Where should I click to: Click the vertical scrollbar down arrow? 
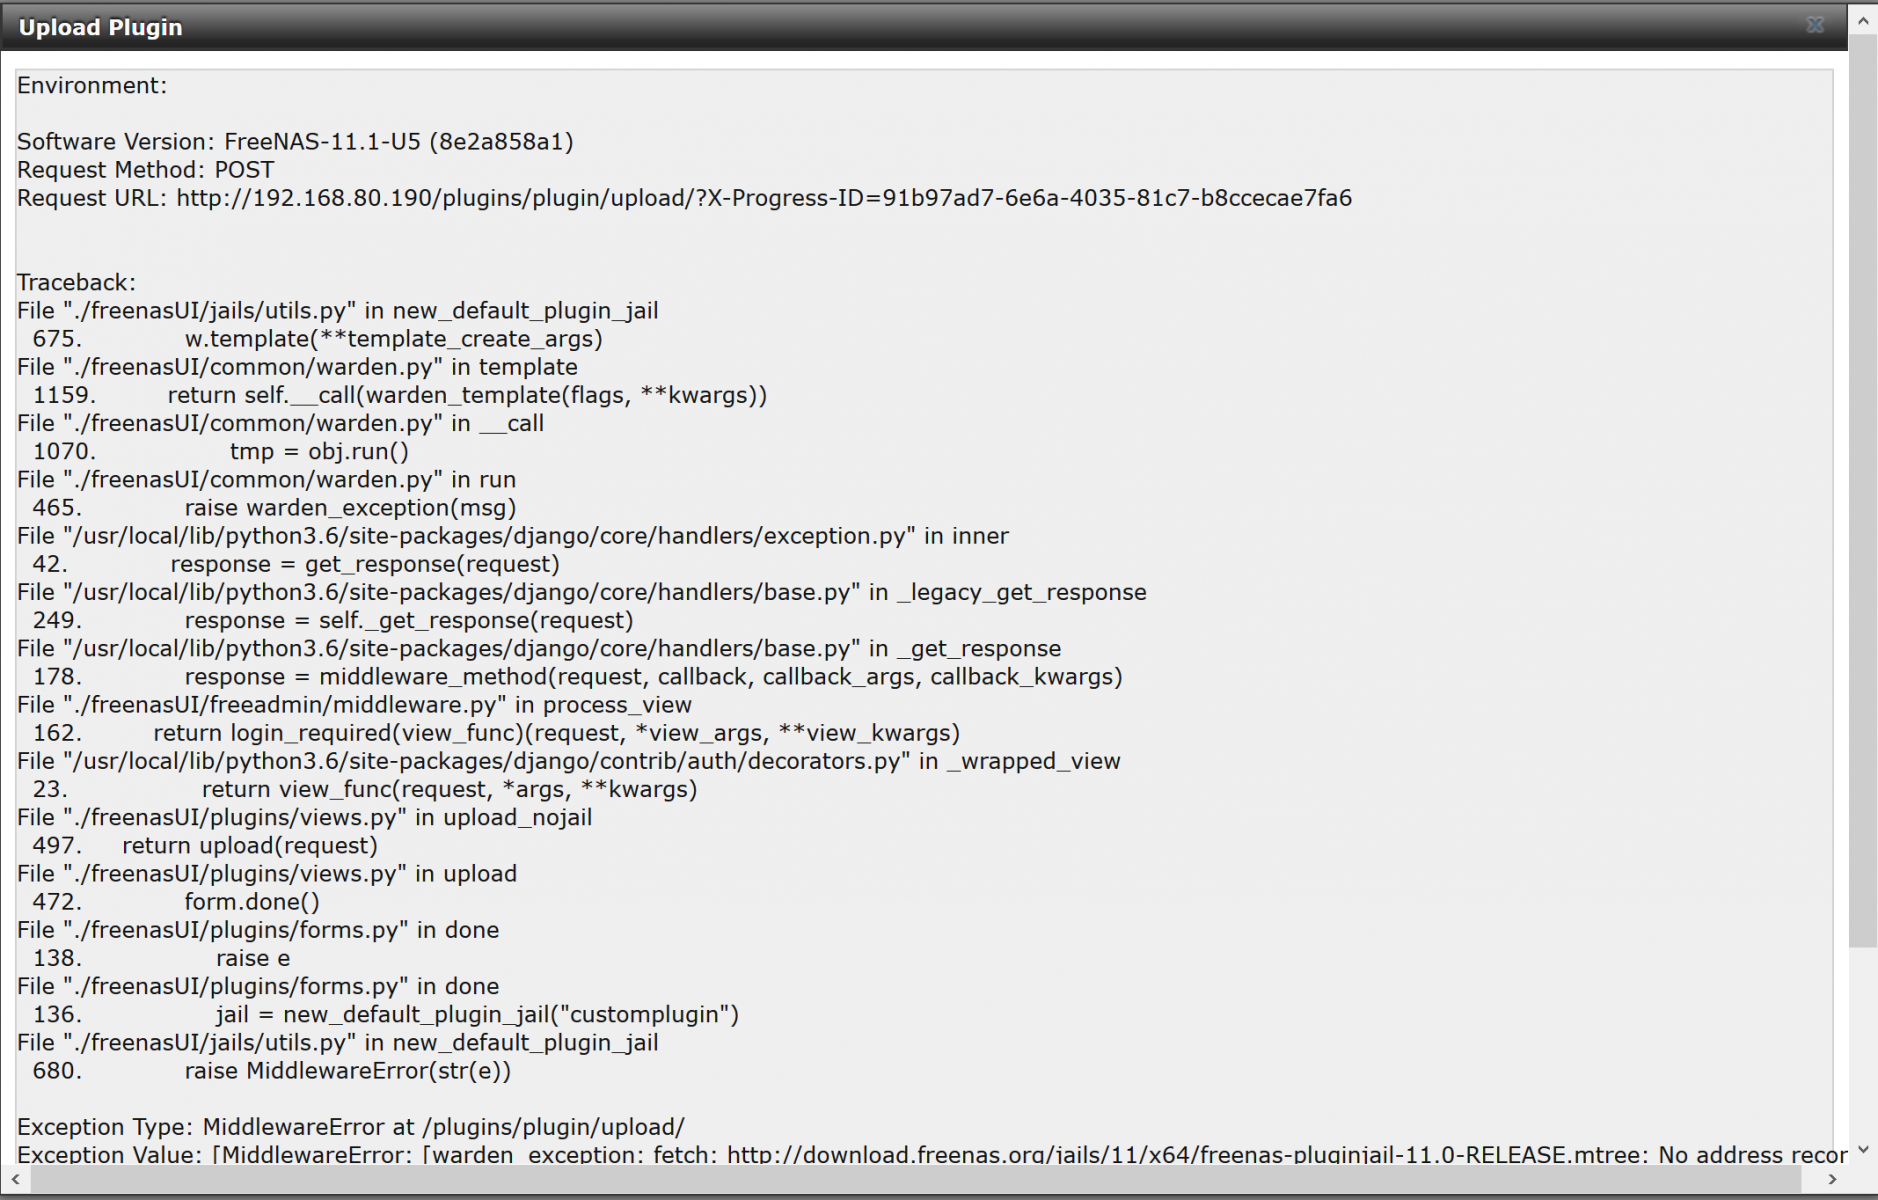pyautogui.click(x=1862, y=1150)
